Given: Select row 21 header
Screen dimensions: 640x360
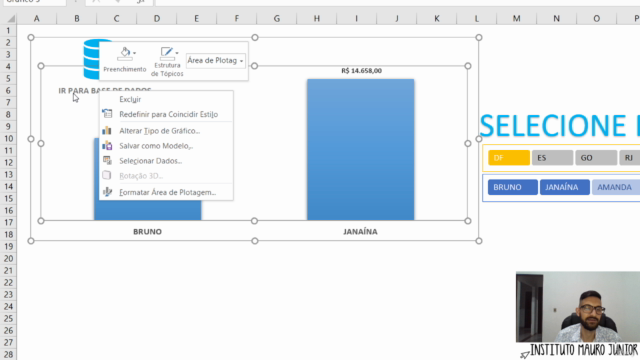Looking at the screenshot, I should (x=8, y=270).
